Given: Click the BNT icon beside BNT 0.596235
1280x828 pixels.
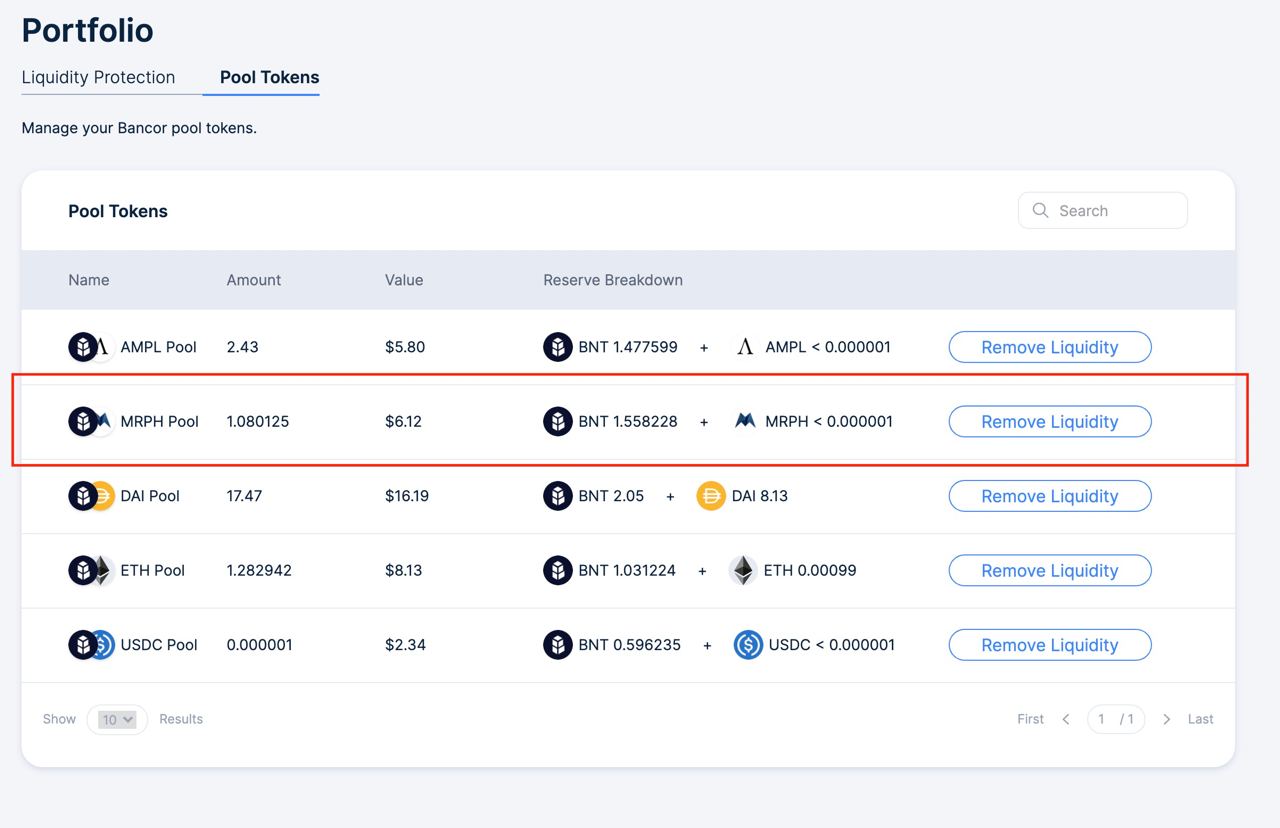Looking at the screenshot, I should pyautogui.click(x=558, y=645).
